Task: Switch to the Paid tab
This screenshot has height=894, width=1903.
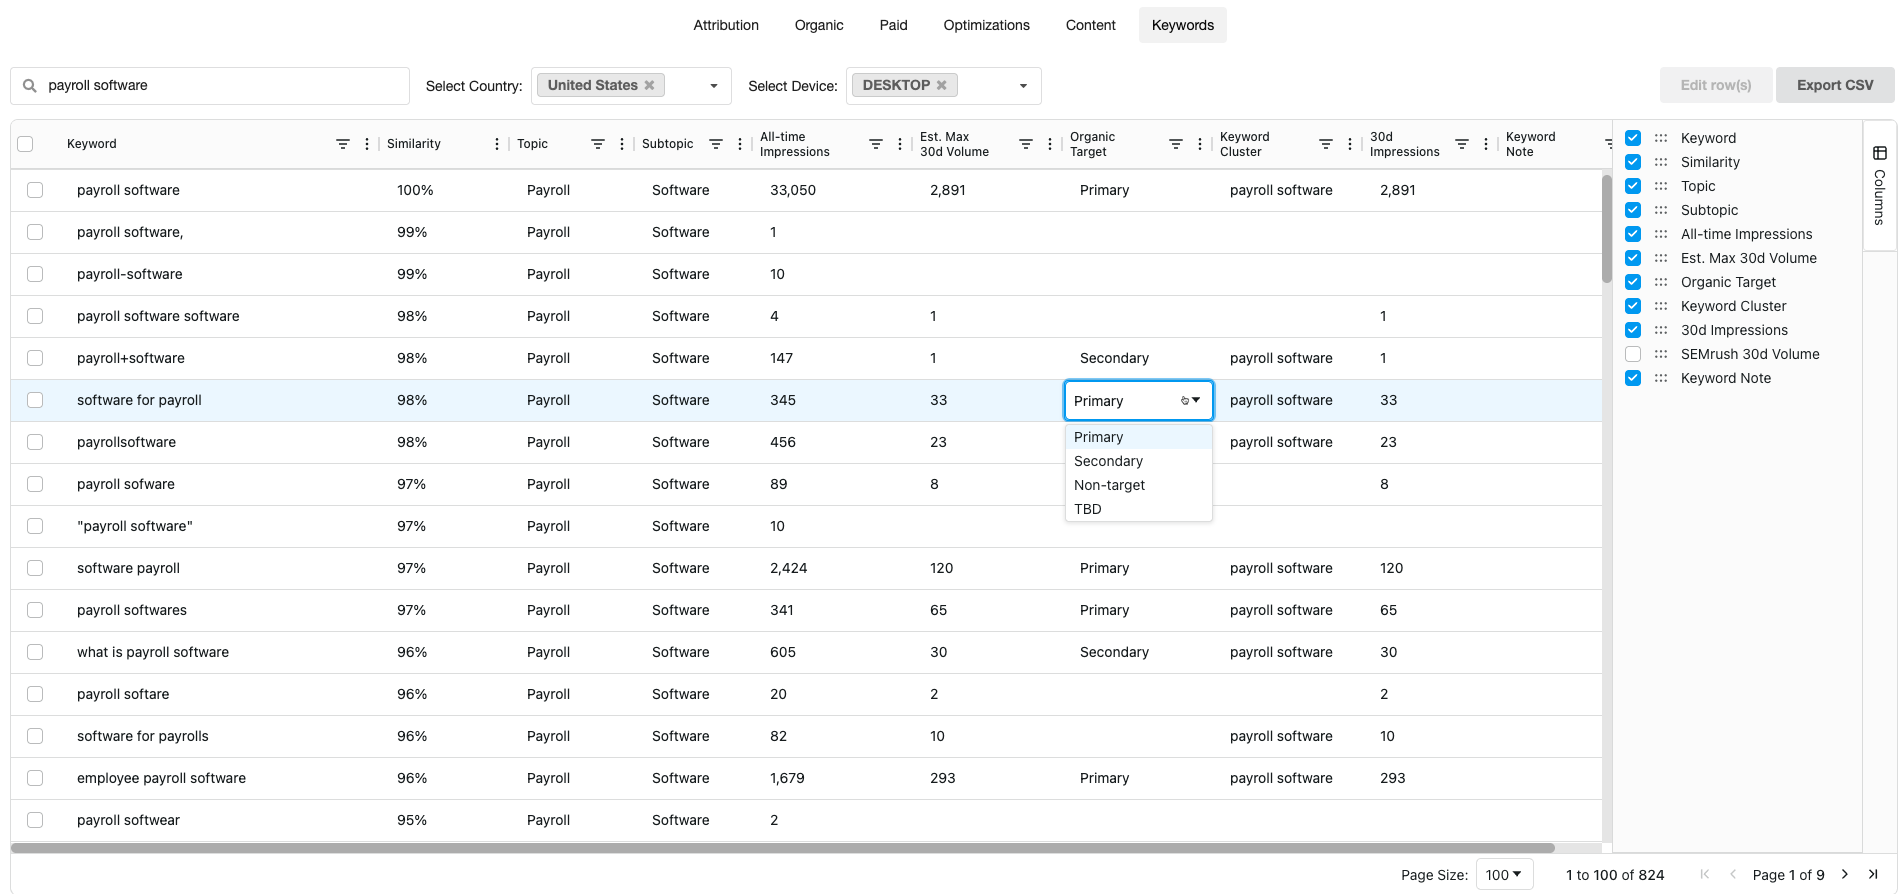Action: [x=893, y=25]
